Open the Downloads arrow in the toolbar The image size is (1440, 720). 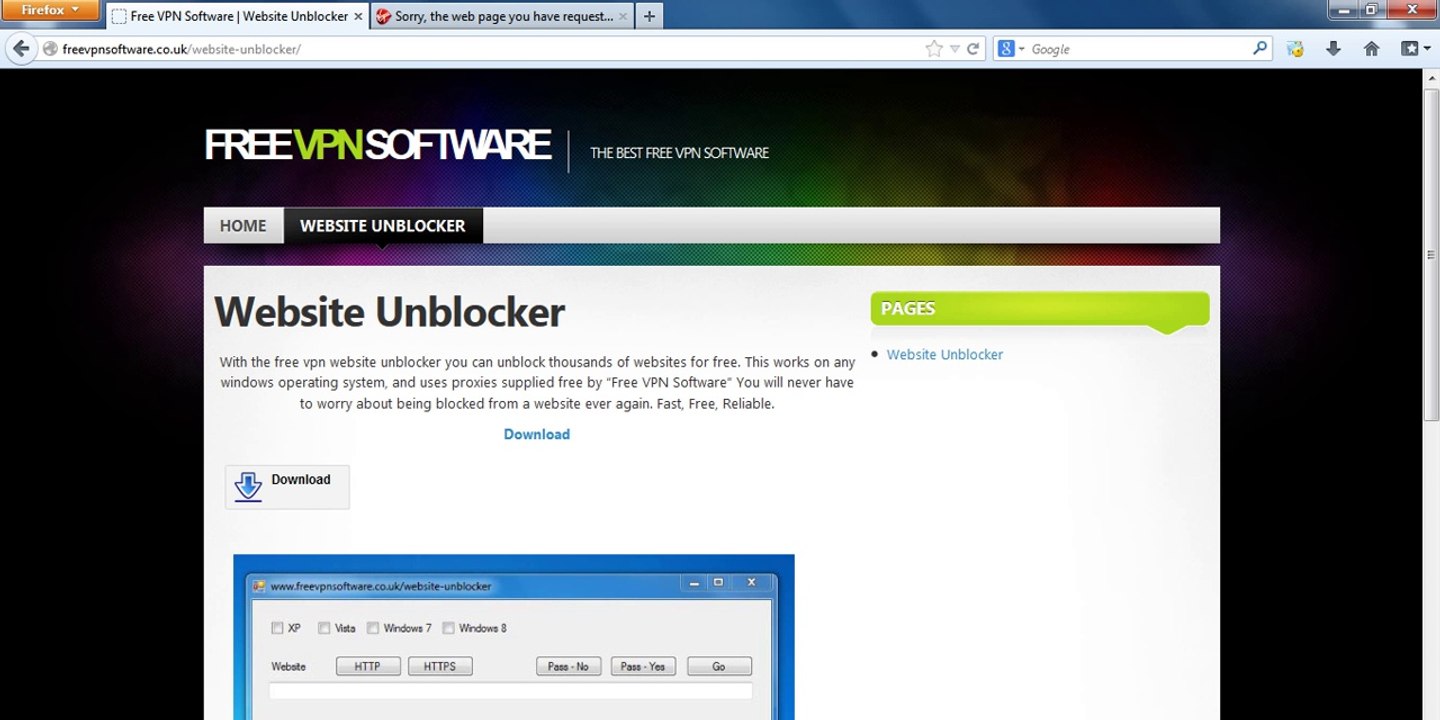(x=1333, y=49)
